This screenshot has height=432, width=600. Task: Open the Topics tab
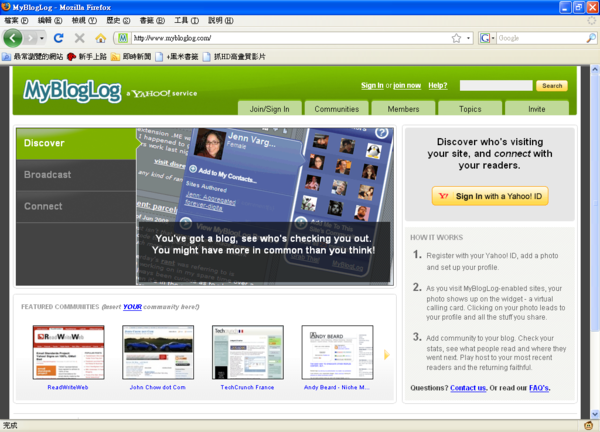(470, 109)
